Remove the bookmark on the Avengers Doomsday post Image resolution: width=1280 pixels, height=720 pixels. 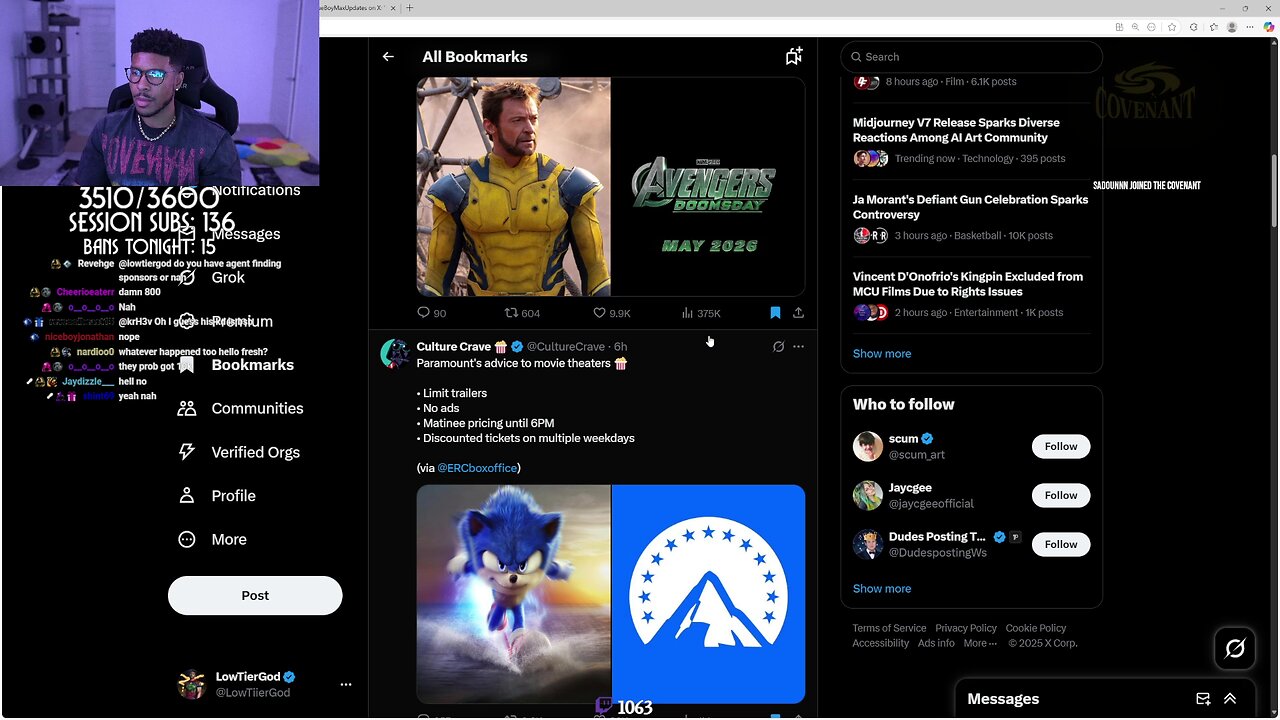(775, 313)
